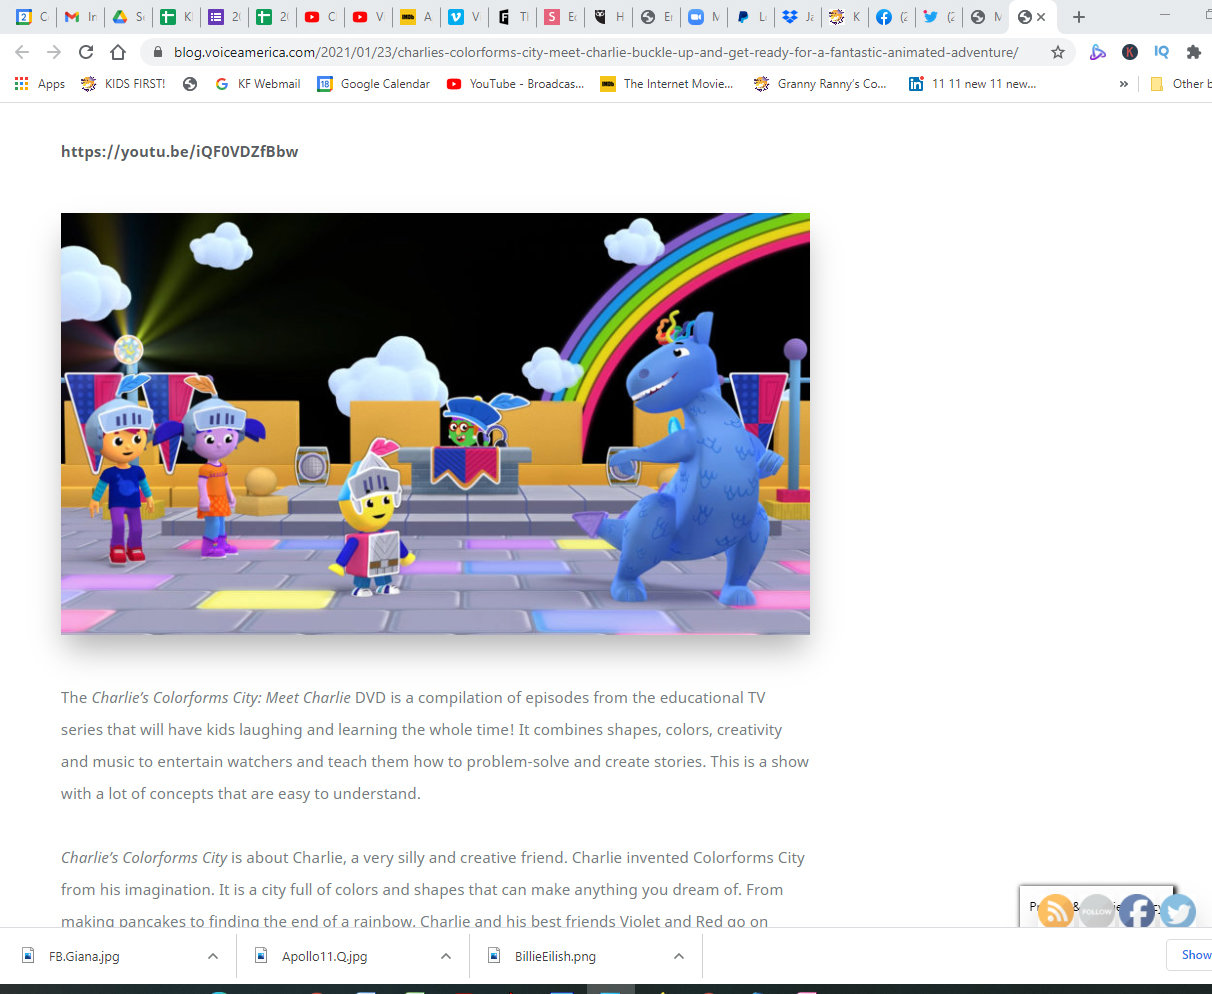Viewport: 1212px width, 994px height.
Task: Open the profile avatar marked K
Action: [1130, 52]
